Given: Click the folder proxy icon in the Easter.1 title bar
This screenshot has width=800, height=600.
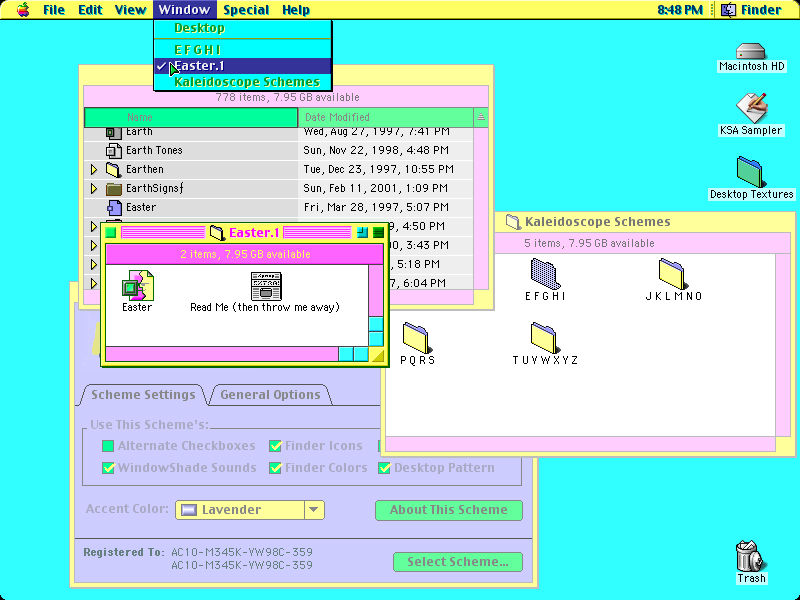Looking at the screenshot, I should (217, 233).
